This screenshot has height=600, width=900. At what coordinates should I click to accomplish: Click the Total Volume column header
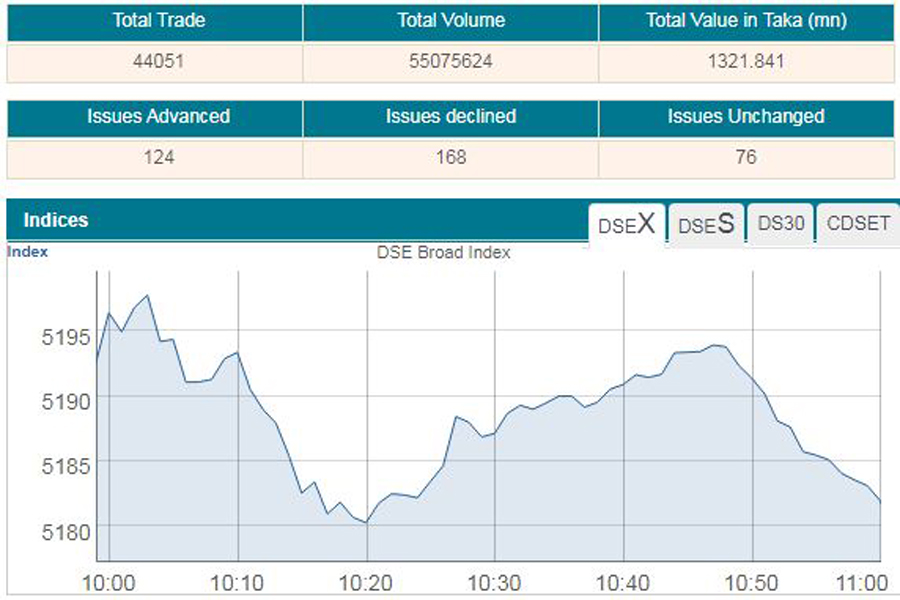pyautogui.click(x=451, y=20)
